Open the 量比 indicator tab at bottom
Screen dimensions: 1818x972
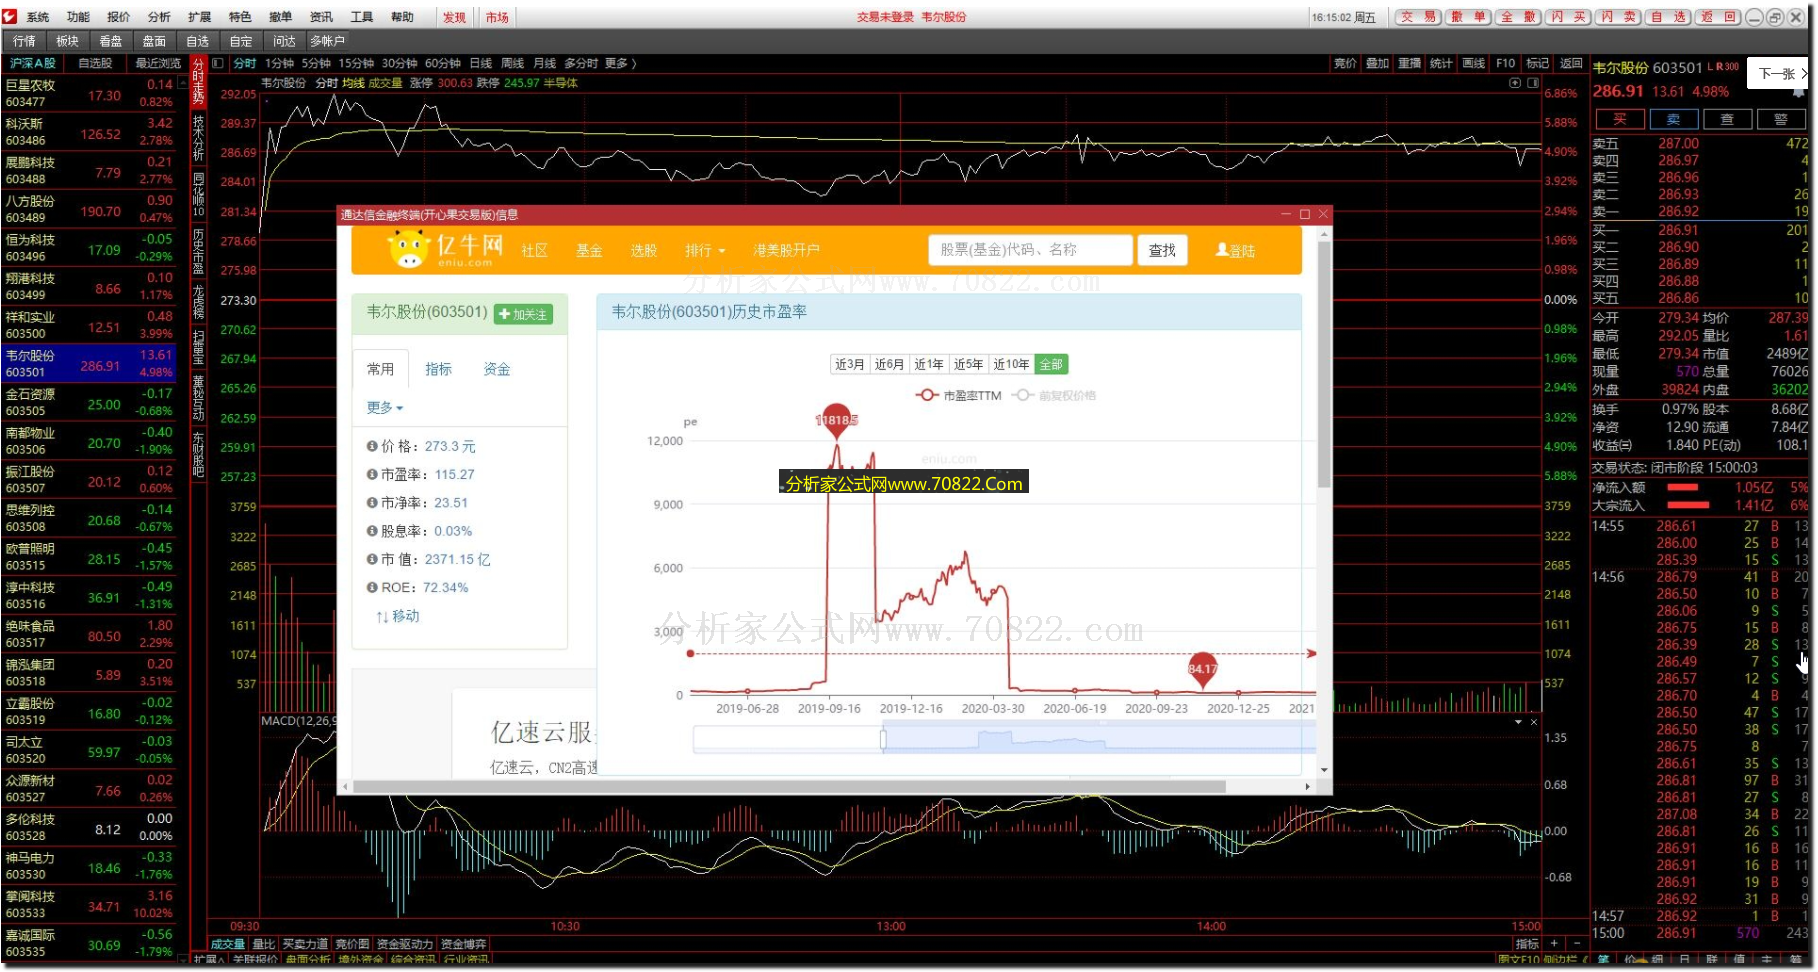[x=264, y=944]
